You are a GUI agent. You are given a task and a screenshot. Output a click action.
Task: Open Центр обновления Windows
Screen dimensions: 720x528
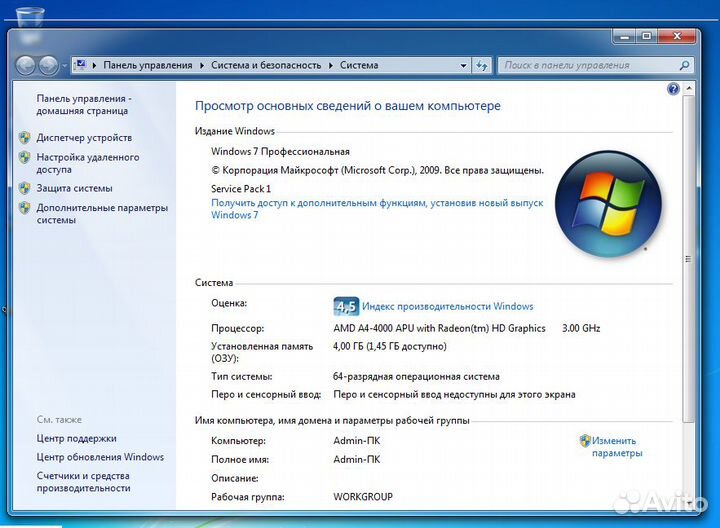(x=100, y=457)
